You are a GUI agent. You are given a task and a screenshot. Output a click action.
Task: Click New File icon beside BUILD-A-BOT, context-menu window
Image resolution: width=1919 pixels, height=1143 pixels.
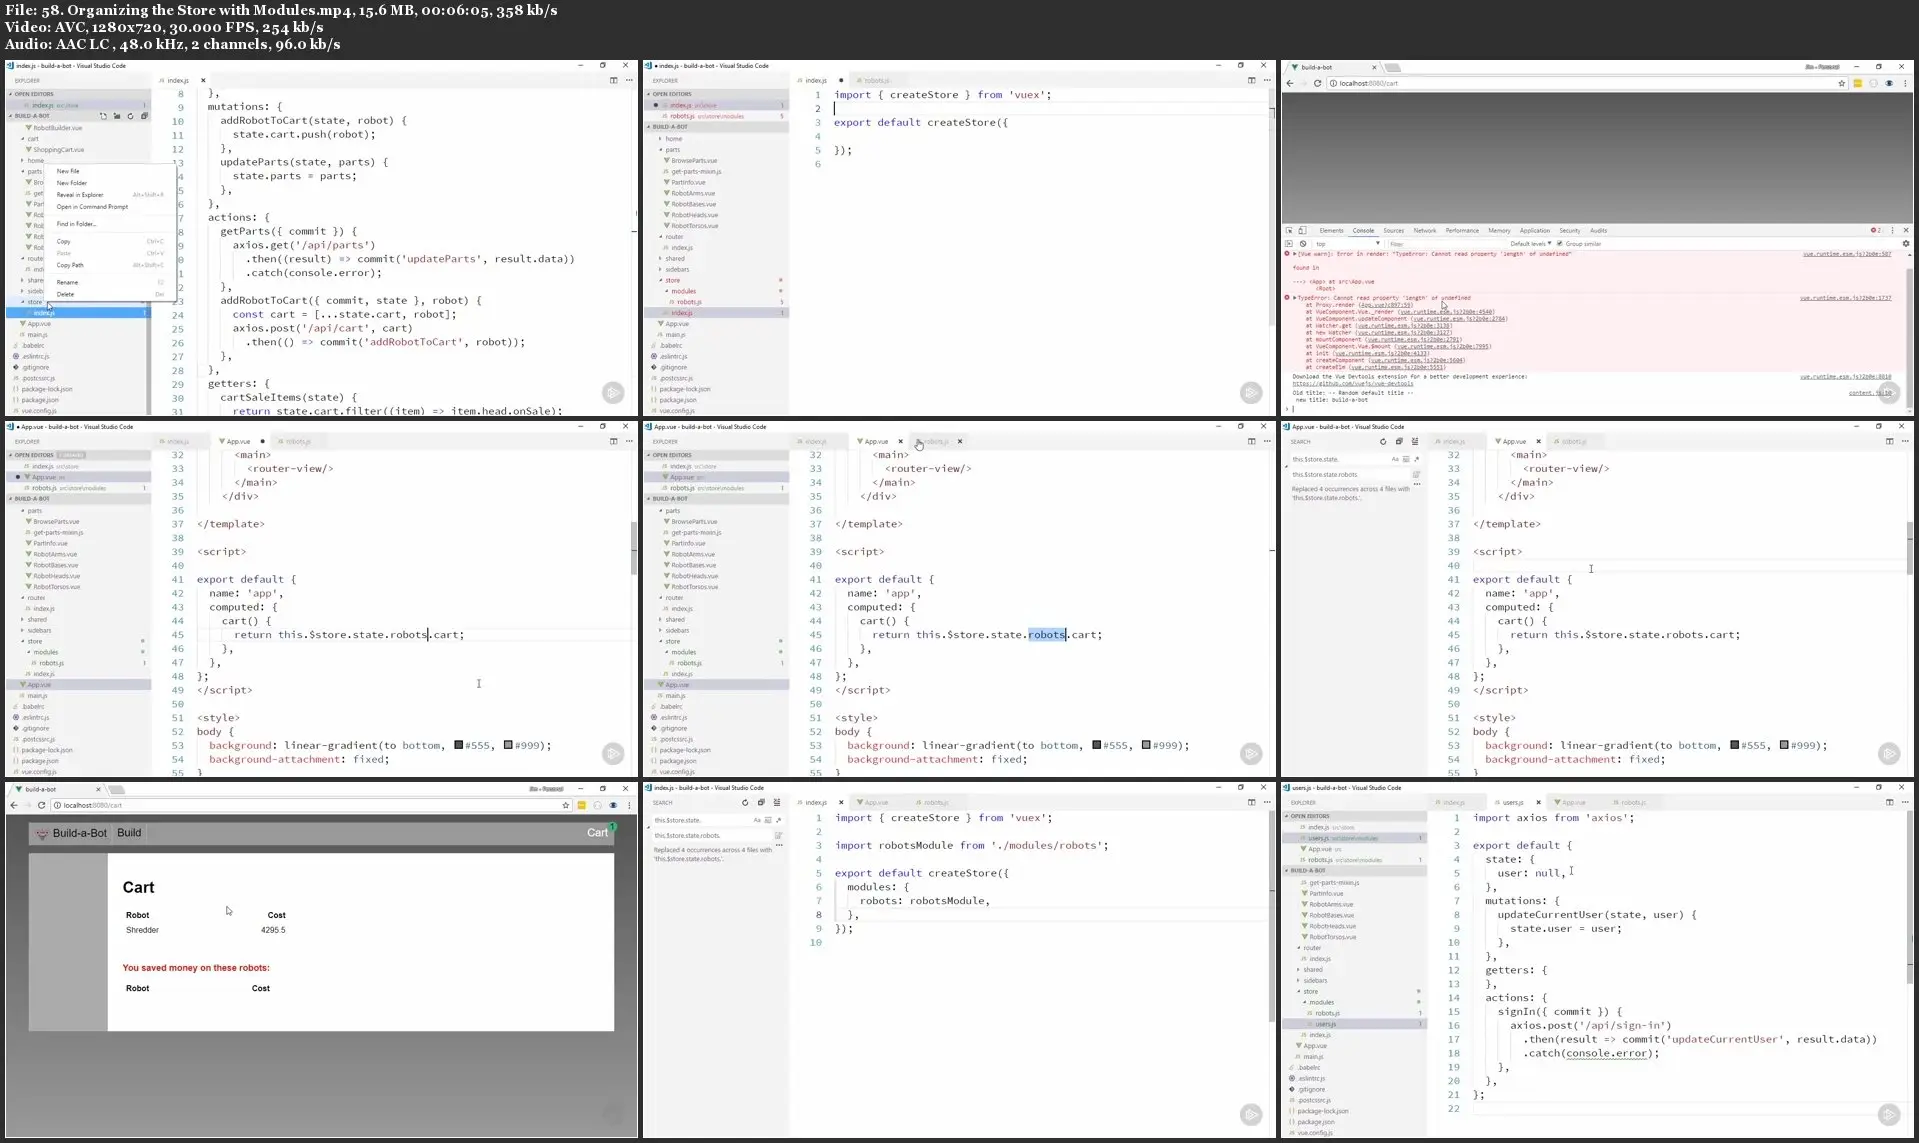103,116
